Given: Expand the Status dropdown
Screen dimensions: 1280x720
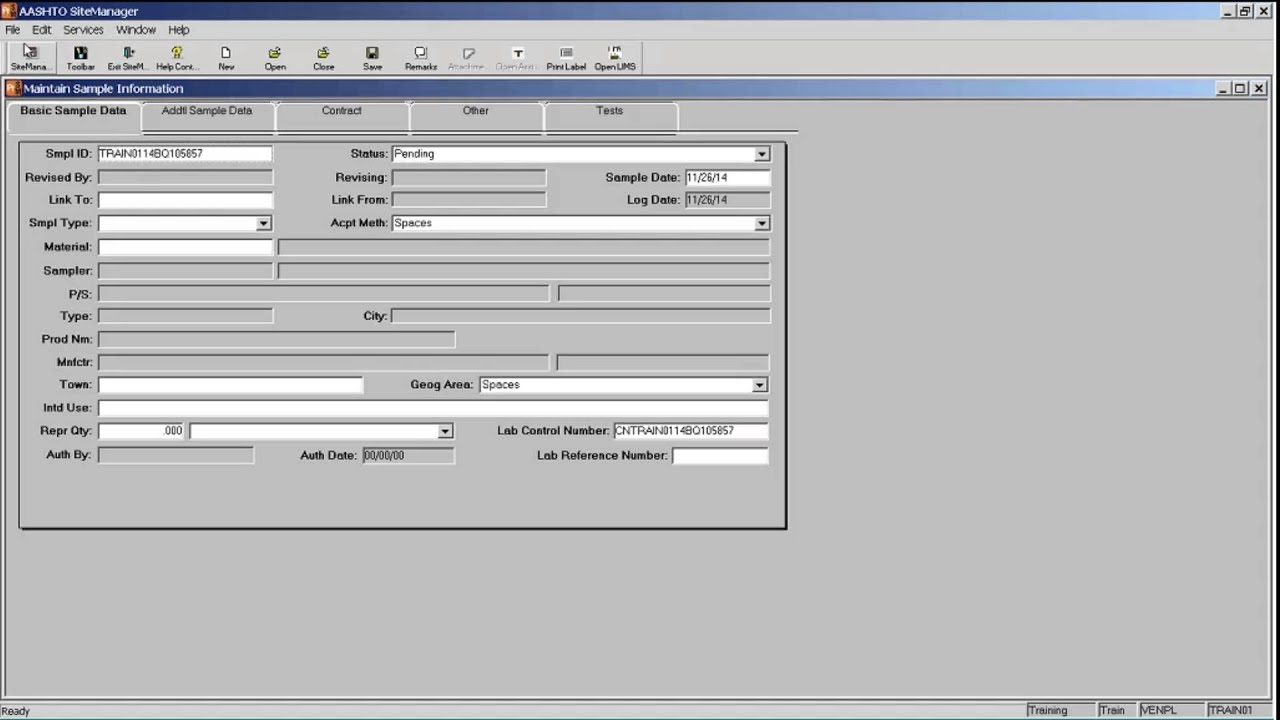Looking at the screenshot, I should [x=762, y=154].
